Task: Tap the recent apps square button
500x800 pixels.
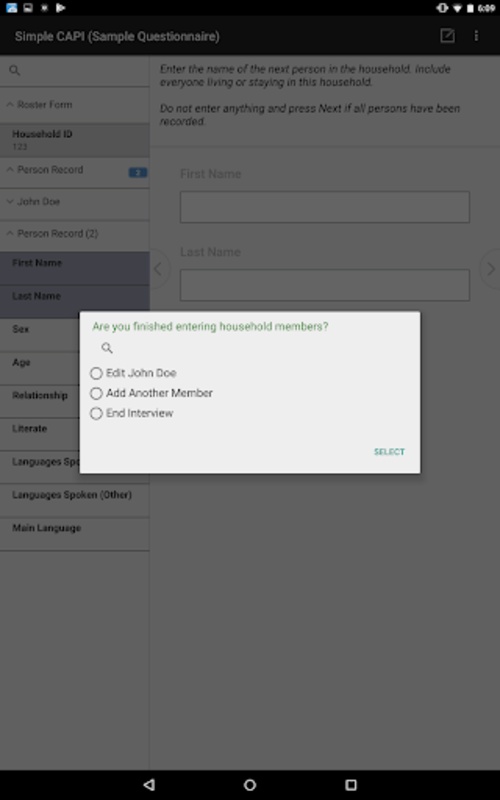Action: click(x=351, y=785)
